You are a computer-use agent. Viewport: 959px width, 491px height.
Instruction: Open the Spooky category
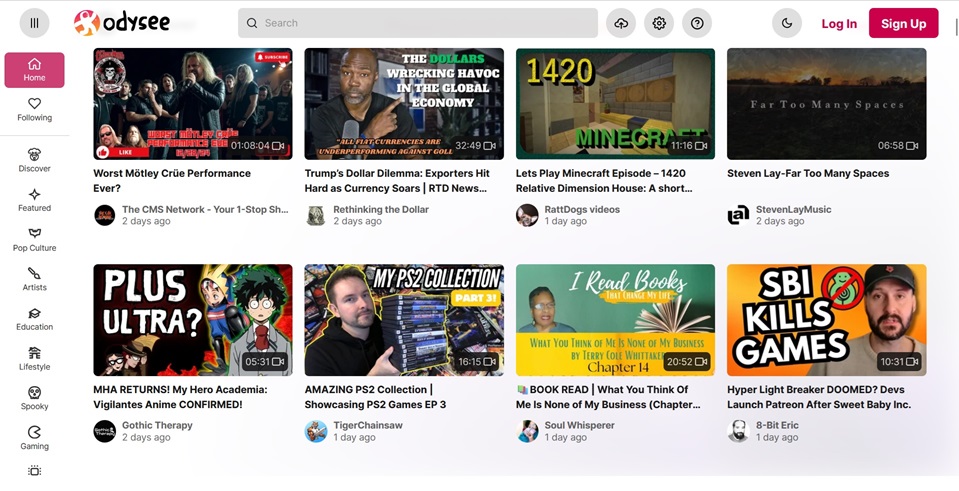click(x=34, y=398)
